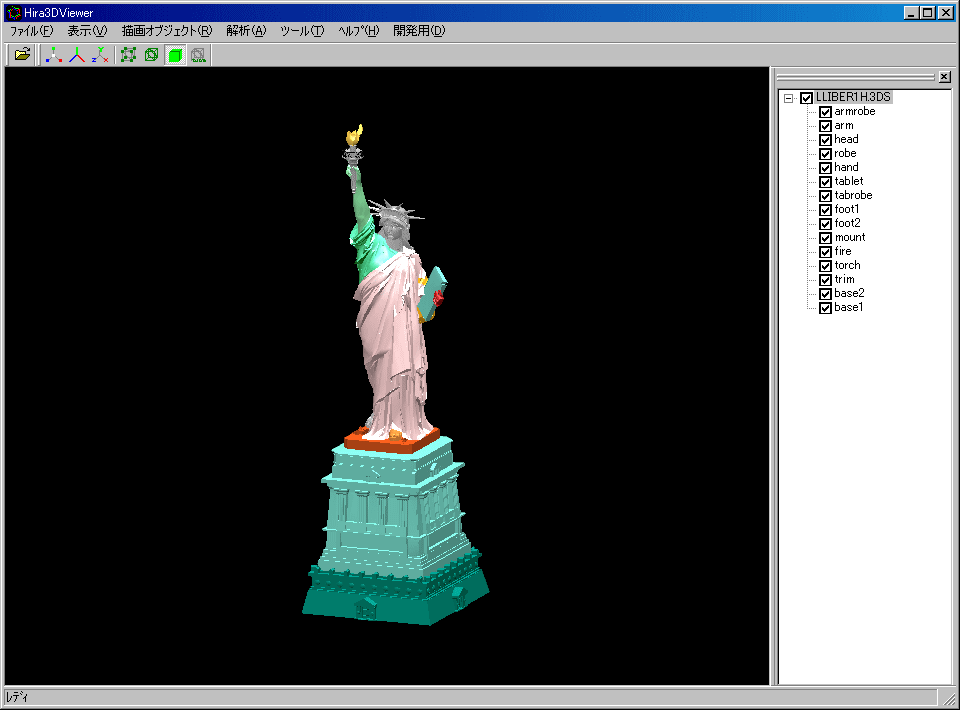The image size is (960, 710).
Task: Click the side panel drag handle bar
Action: click(x=855, y=77)
